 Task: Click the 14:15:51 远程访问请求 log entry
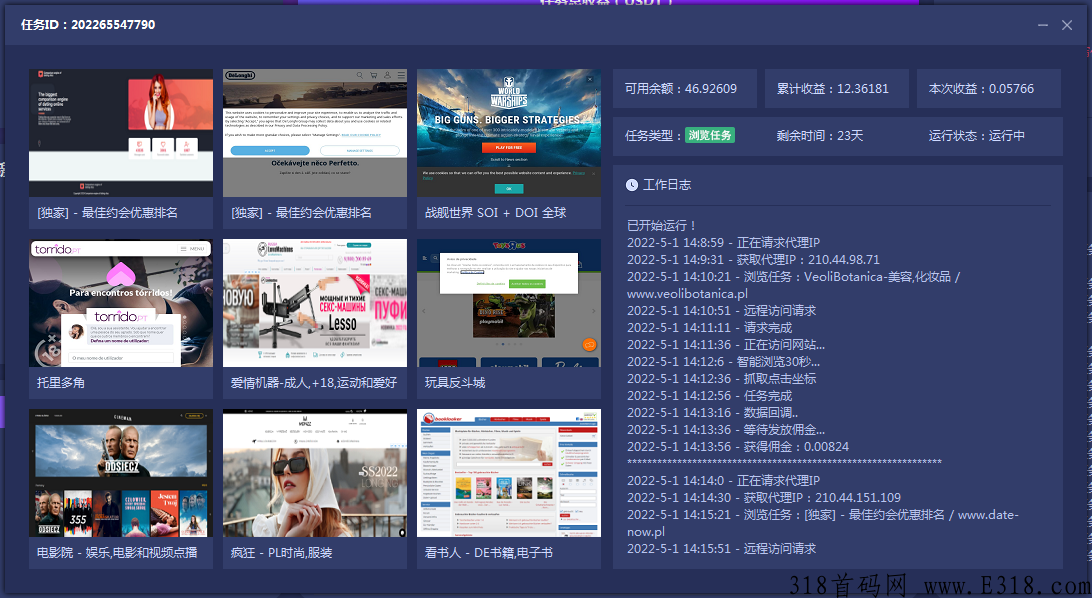coord(722,549)
